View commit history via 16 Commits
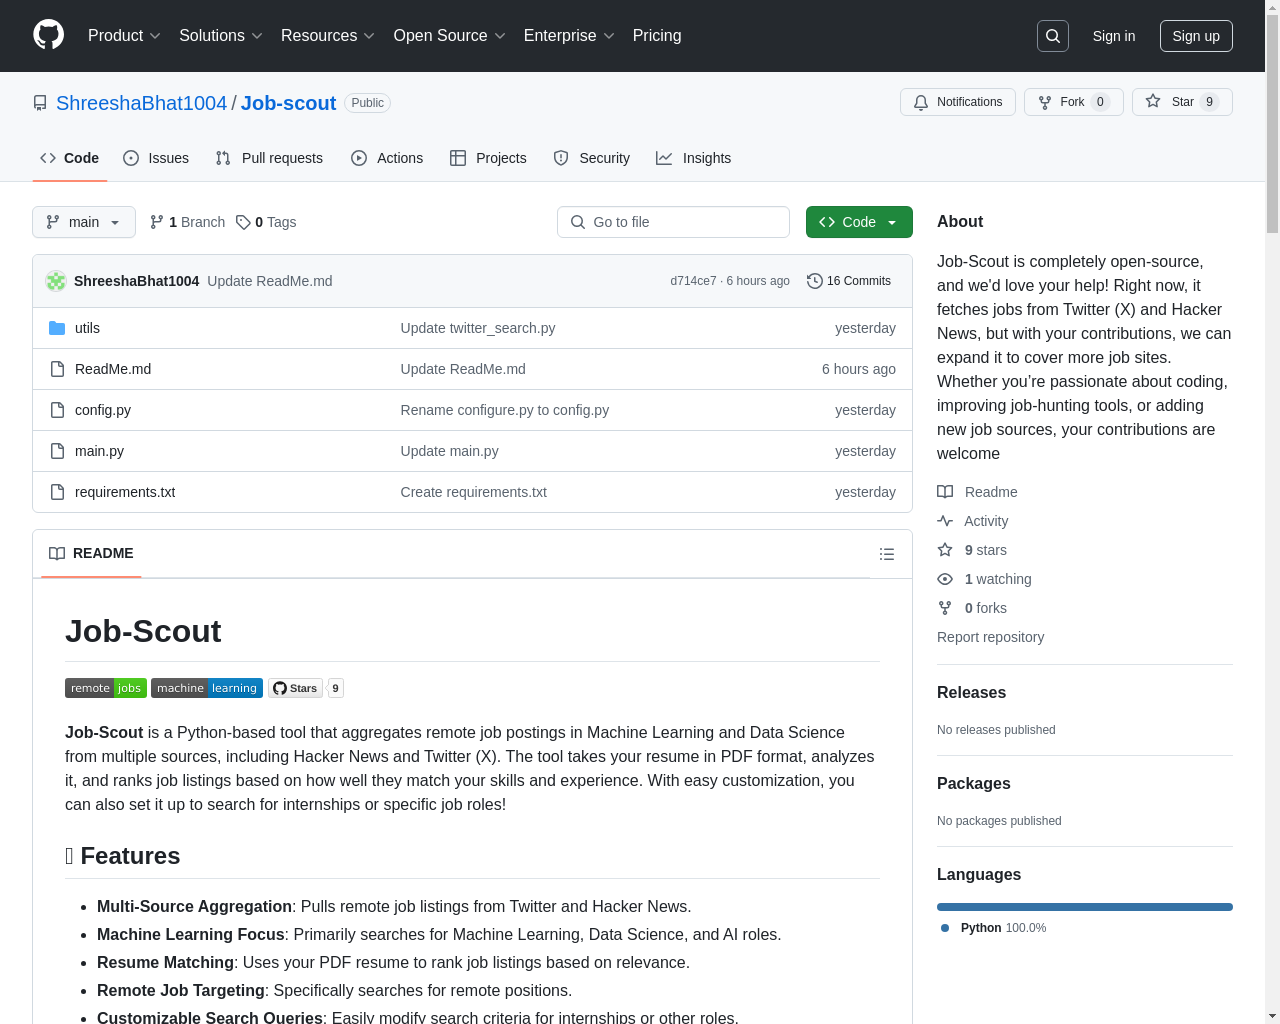The image size is (1280, 1024). click(849, 281)
